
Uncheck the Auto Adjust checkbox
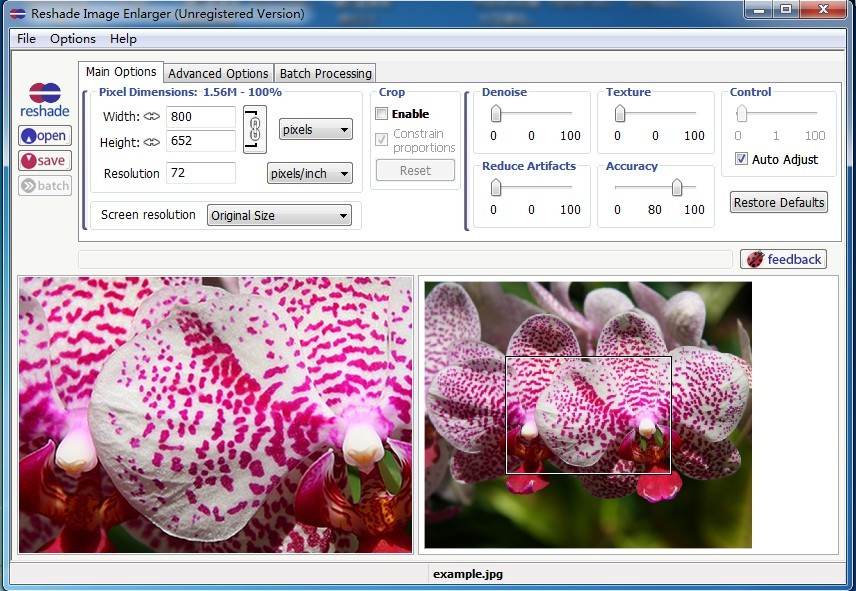[x=741, y=159]
